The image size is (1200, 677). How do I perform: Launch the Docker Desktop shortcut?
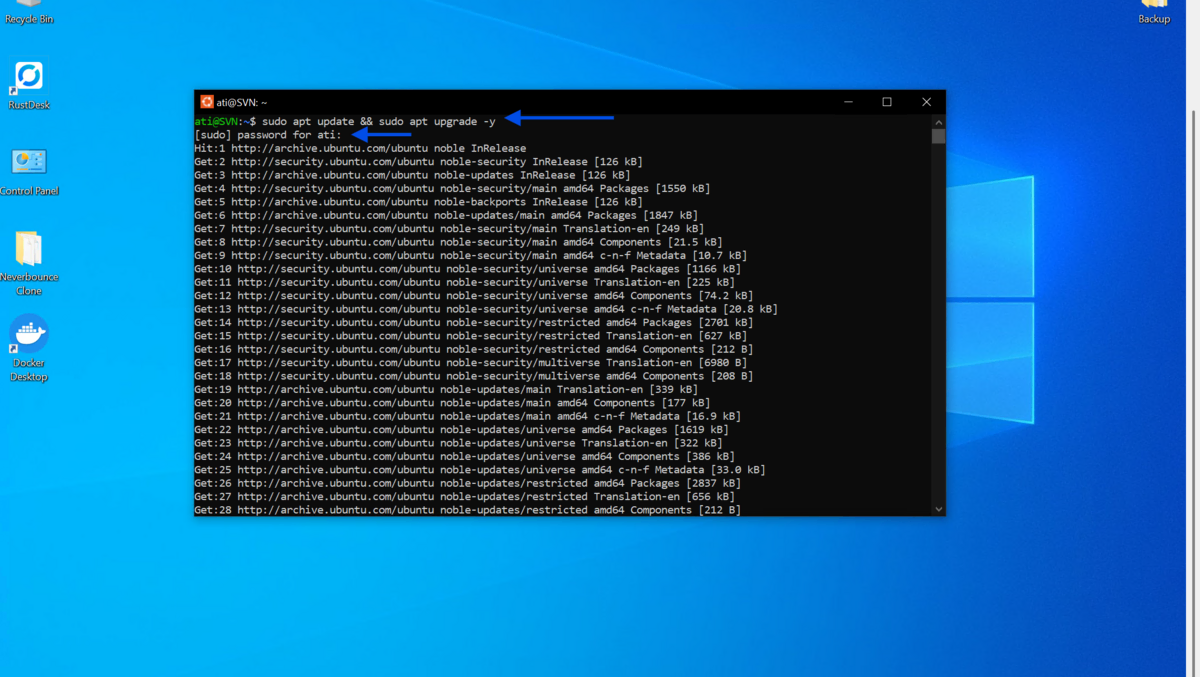pos(29,335)
